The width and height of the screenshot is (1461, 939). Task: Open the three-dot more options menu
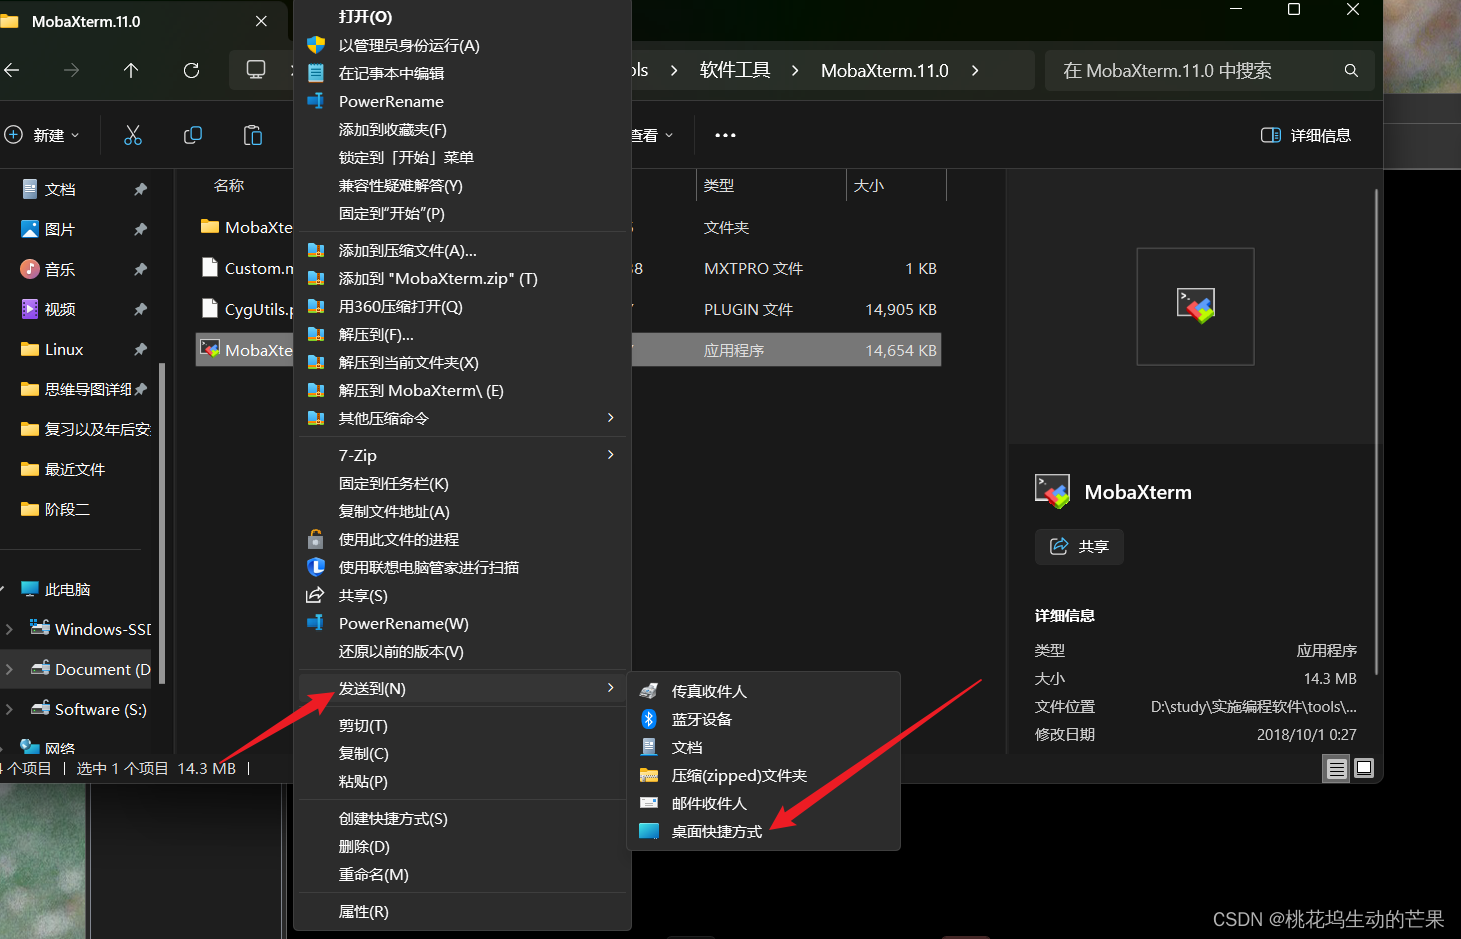pos(725,135)
